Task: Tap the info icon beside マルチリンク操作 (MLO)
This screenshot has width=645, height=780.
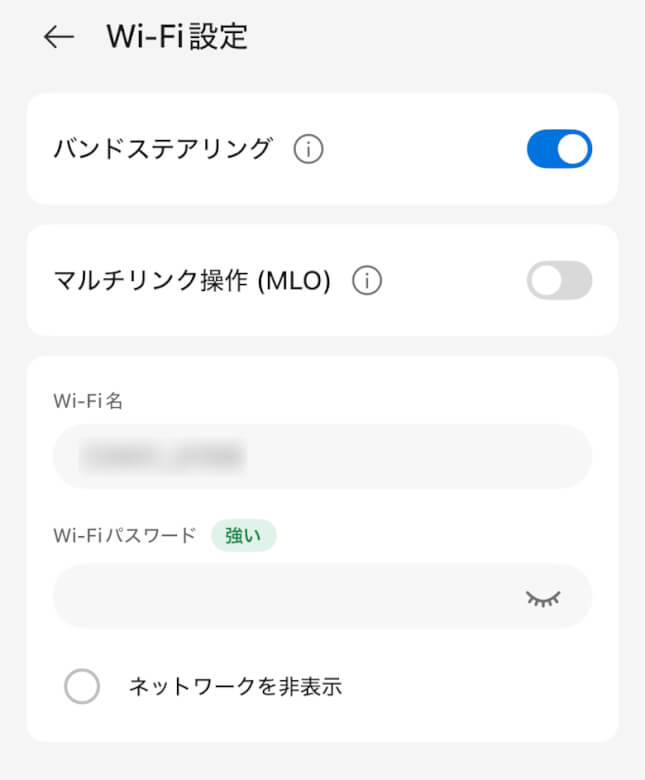Action: tap(367, 282)
